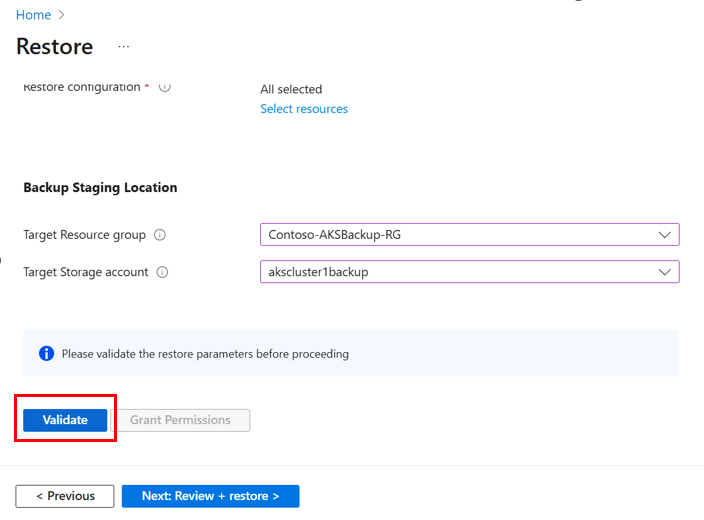Viewport: 704px width, 520px height.
Task: Expand the Target Resource group dropdown arrow
Action: [665, 235]
